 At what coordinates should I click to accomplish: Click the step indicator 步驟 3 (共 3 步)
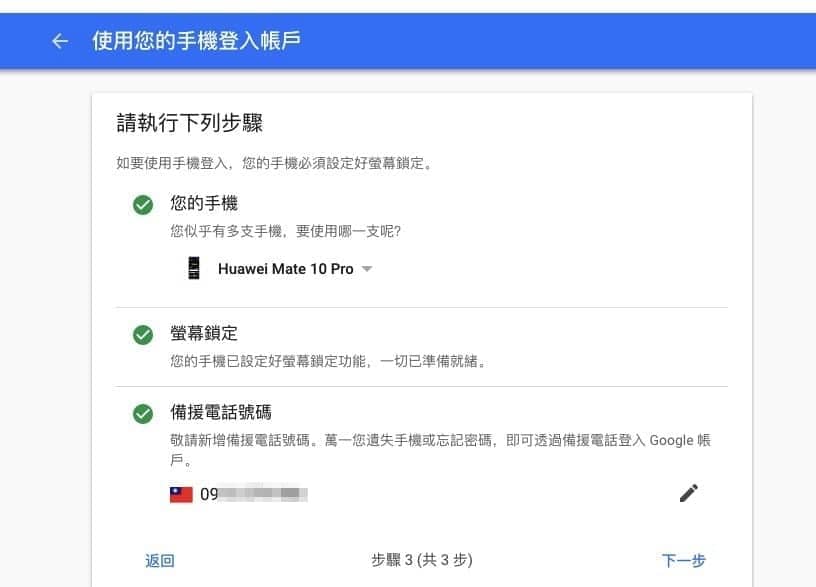[422, 560]
